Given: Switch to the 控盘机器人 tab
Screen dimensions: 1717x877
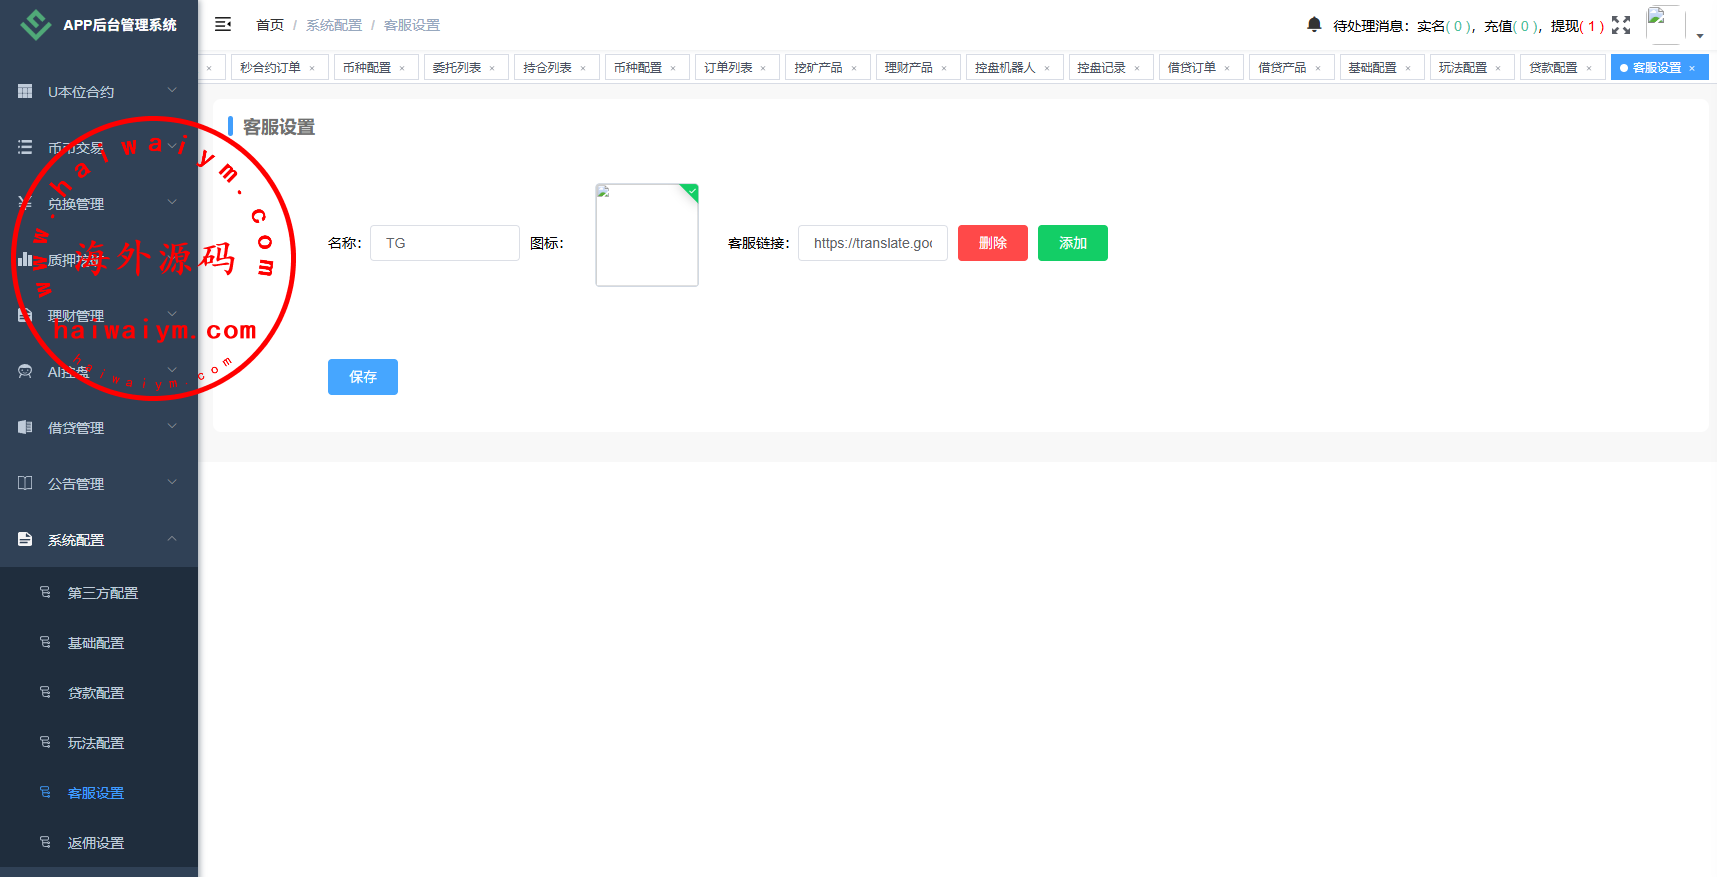Looking at the screenshot, I should pos(1004,67).
